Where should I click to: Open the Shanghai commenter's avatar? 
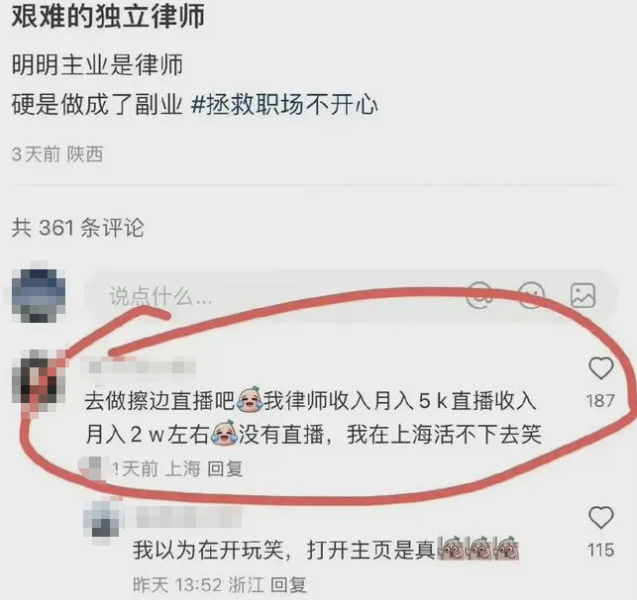[x=39, y=381]
